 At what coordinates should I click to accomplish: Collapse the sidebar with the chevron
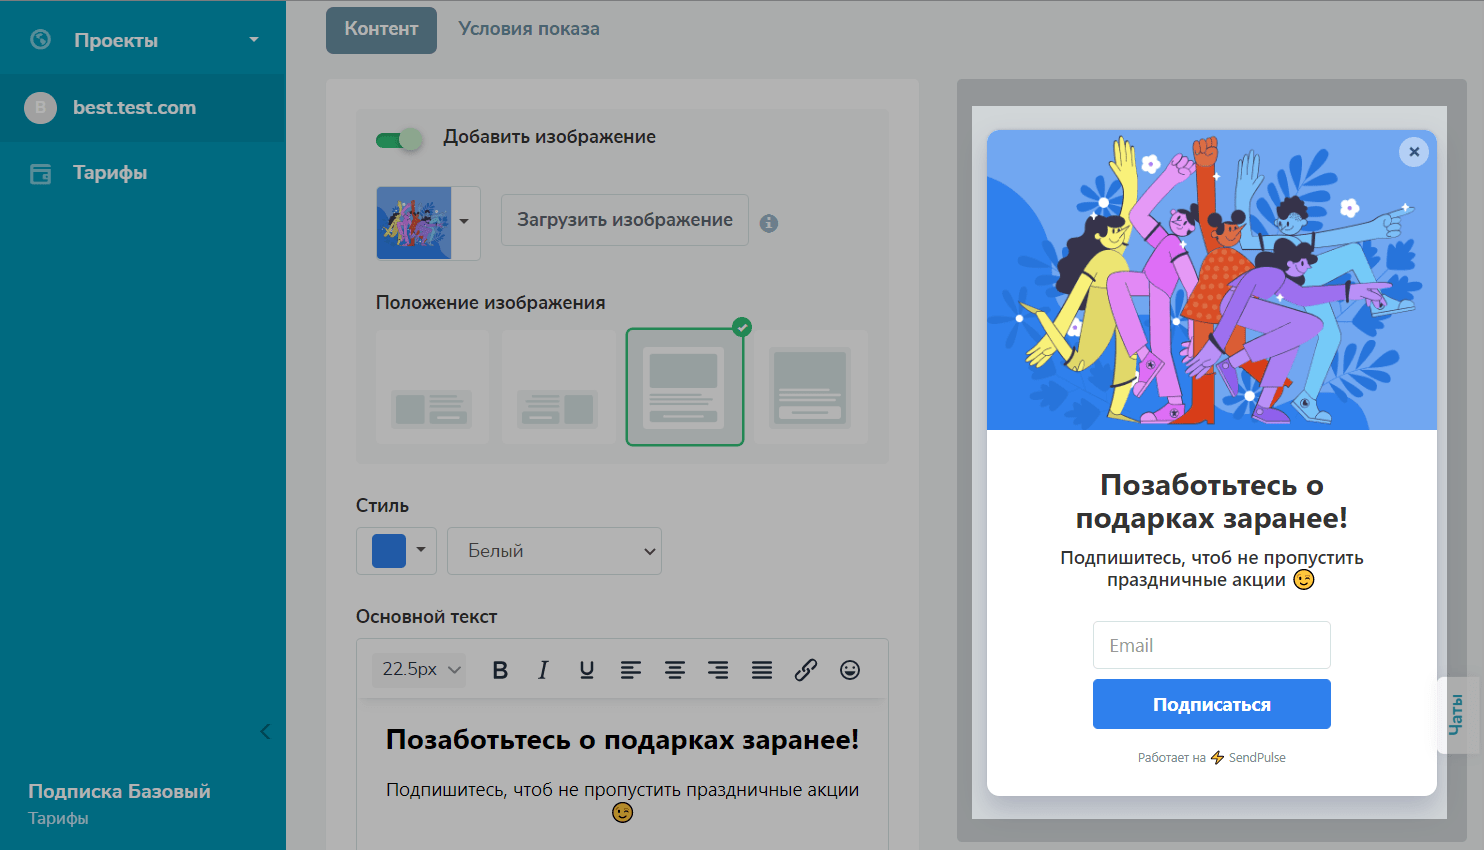(265, 731)
